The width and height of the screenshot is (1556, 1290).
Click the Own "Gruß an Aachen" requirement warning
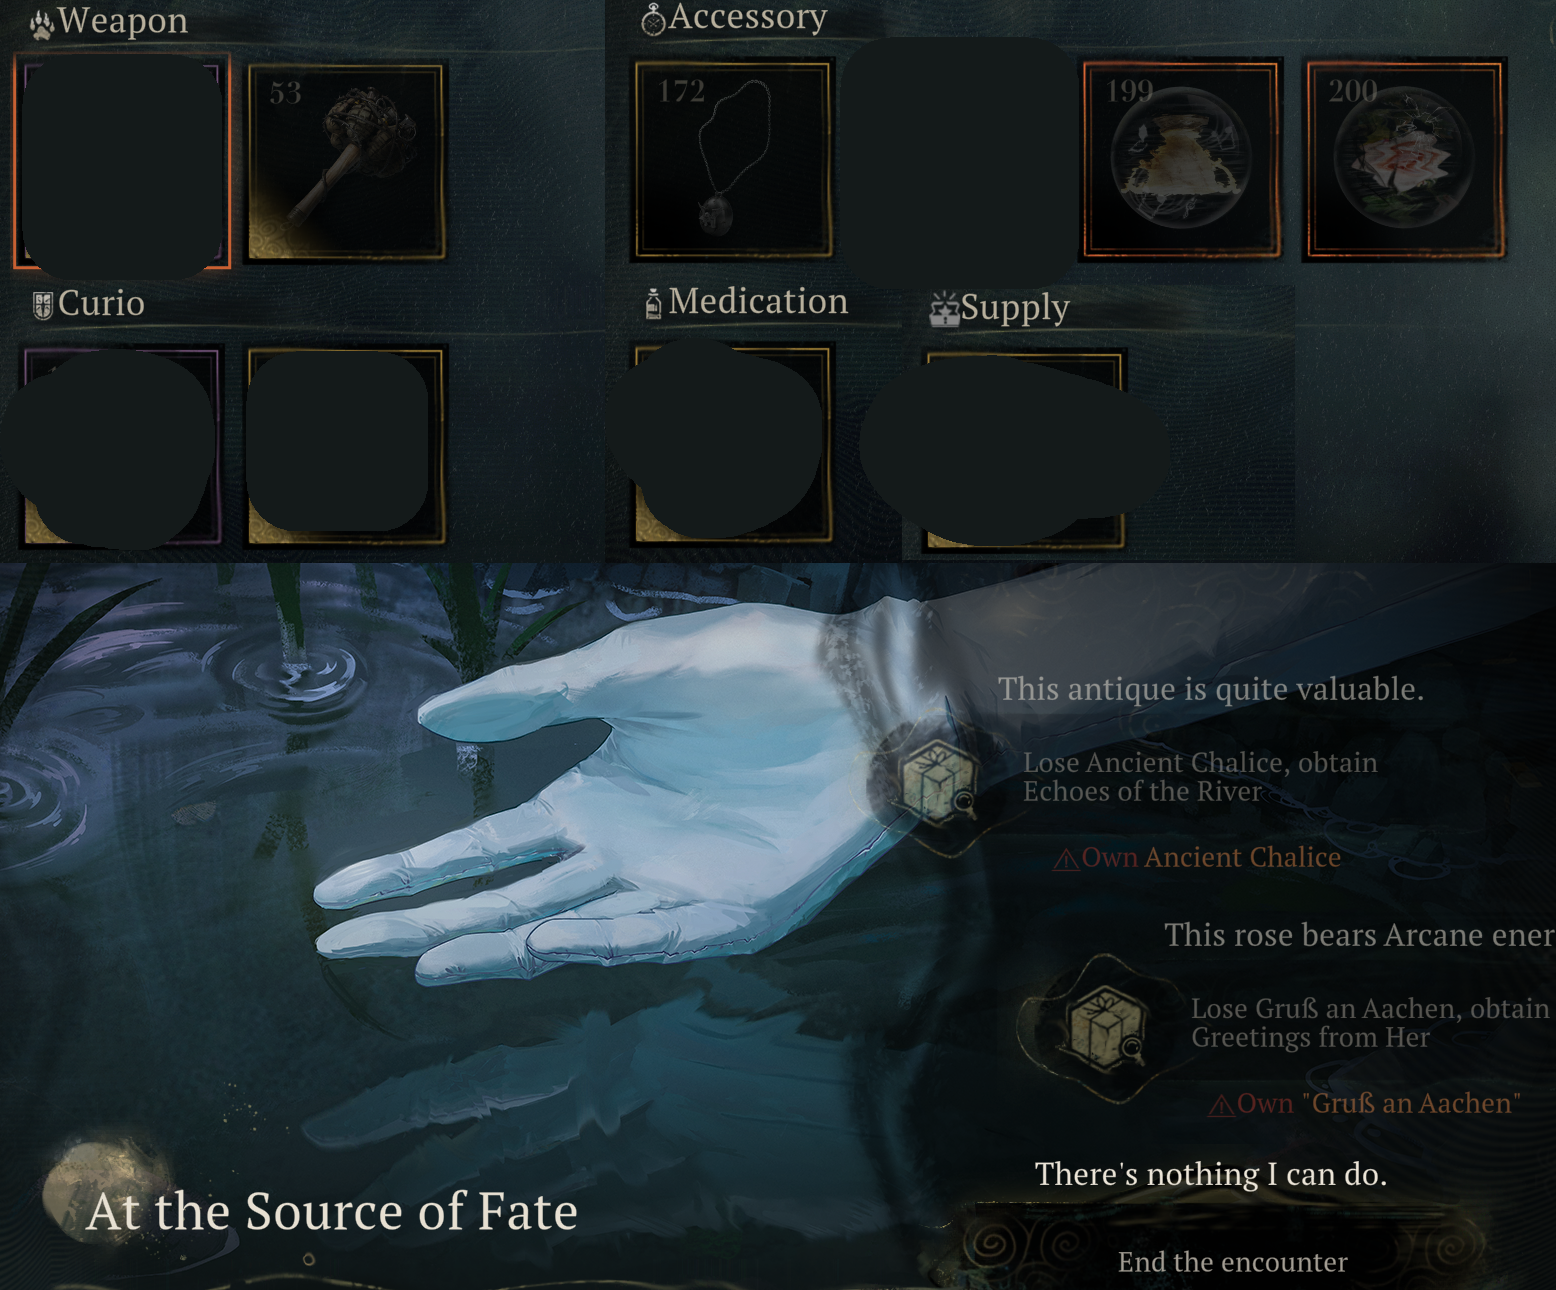1365,1104
